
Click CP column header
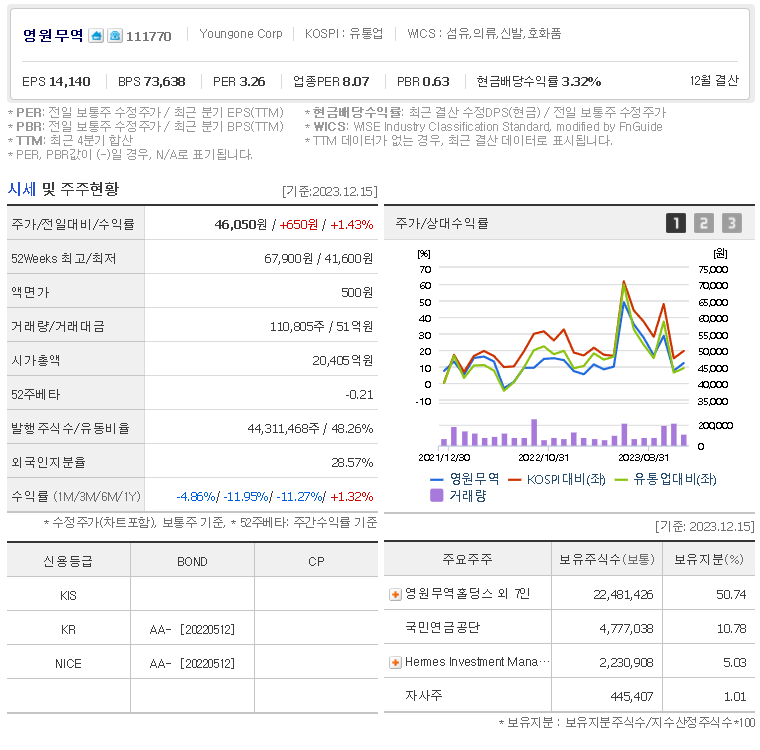point(317,561)
